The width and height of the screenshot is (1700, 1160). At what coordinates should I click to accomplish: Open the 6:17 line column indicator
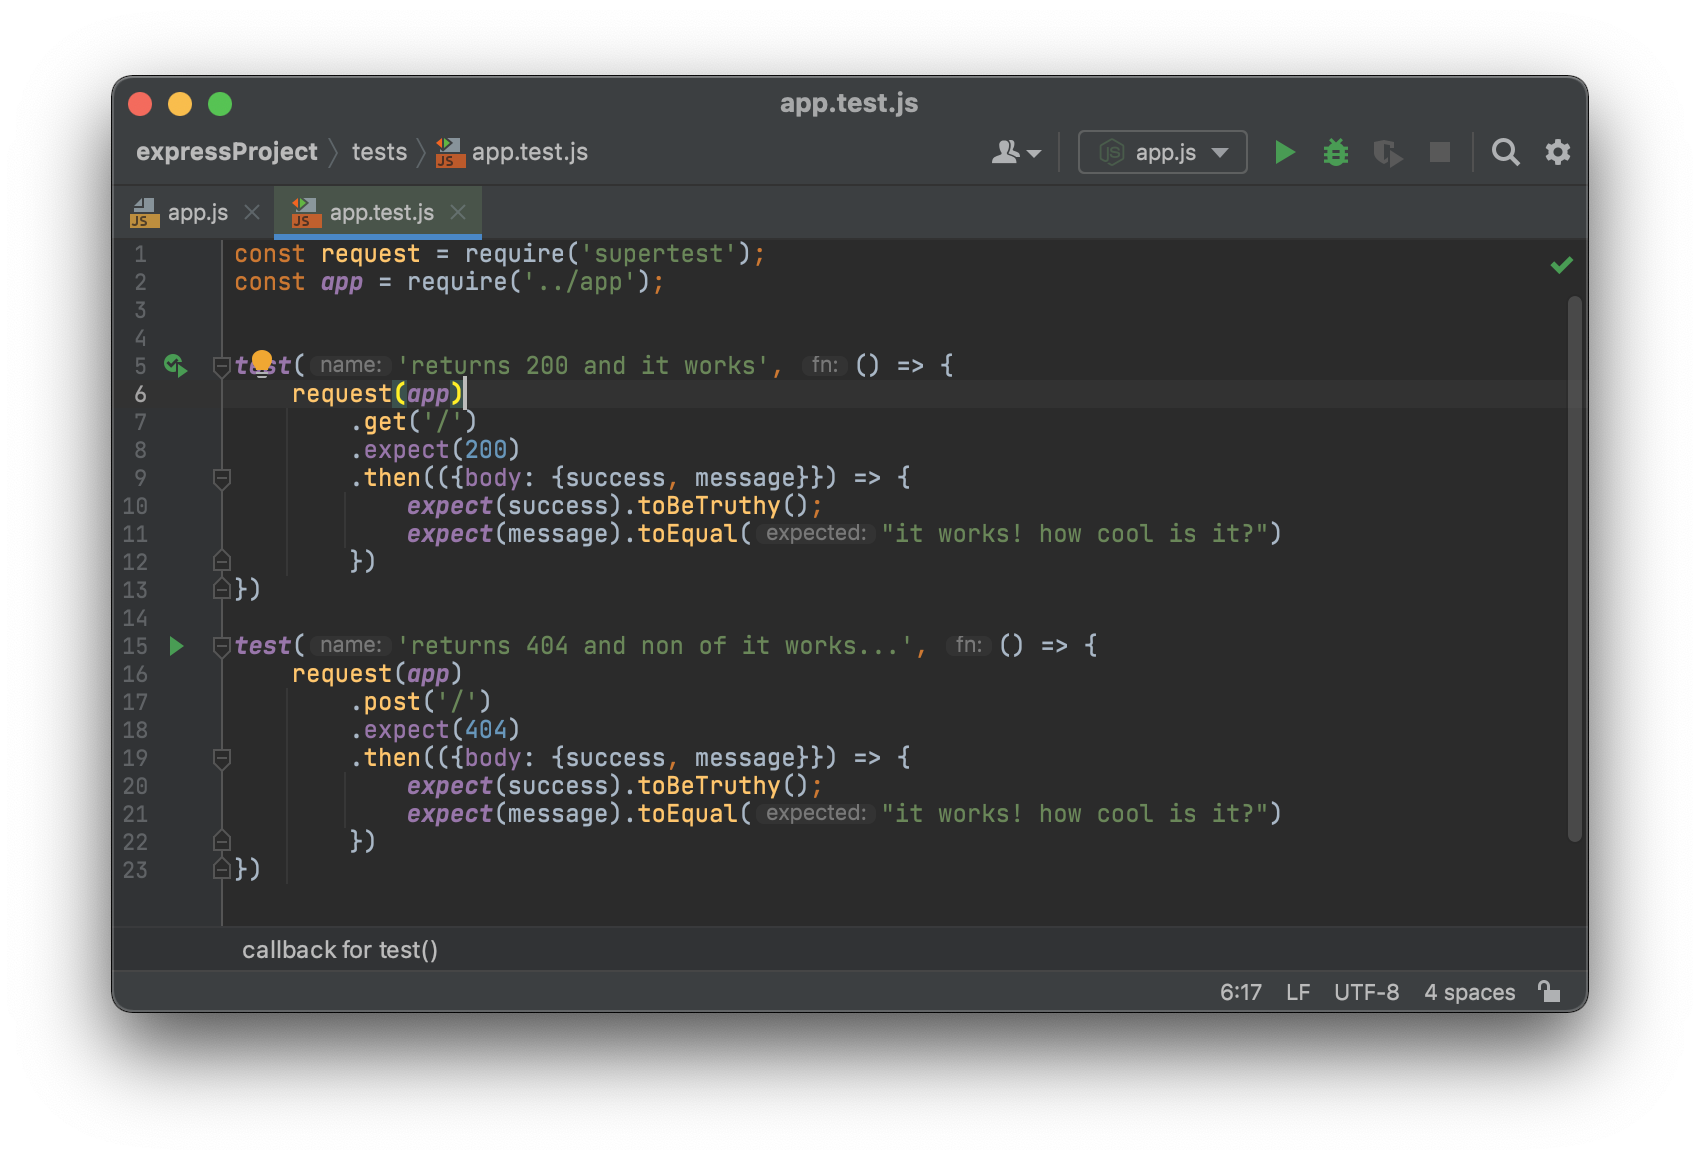pos(1240,992)
